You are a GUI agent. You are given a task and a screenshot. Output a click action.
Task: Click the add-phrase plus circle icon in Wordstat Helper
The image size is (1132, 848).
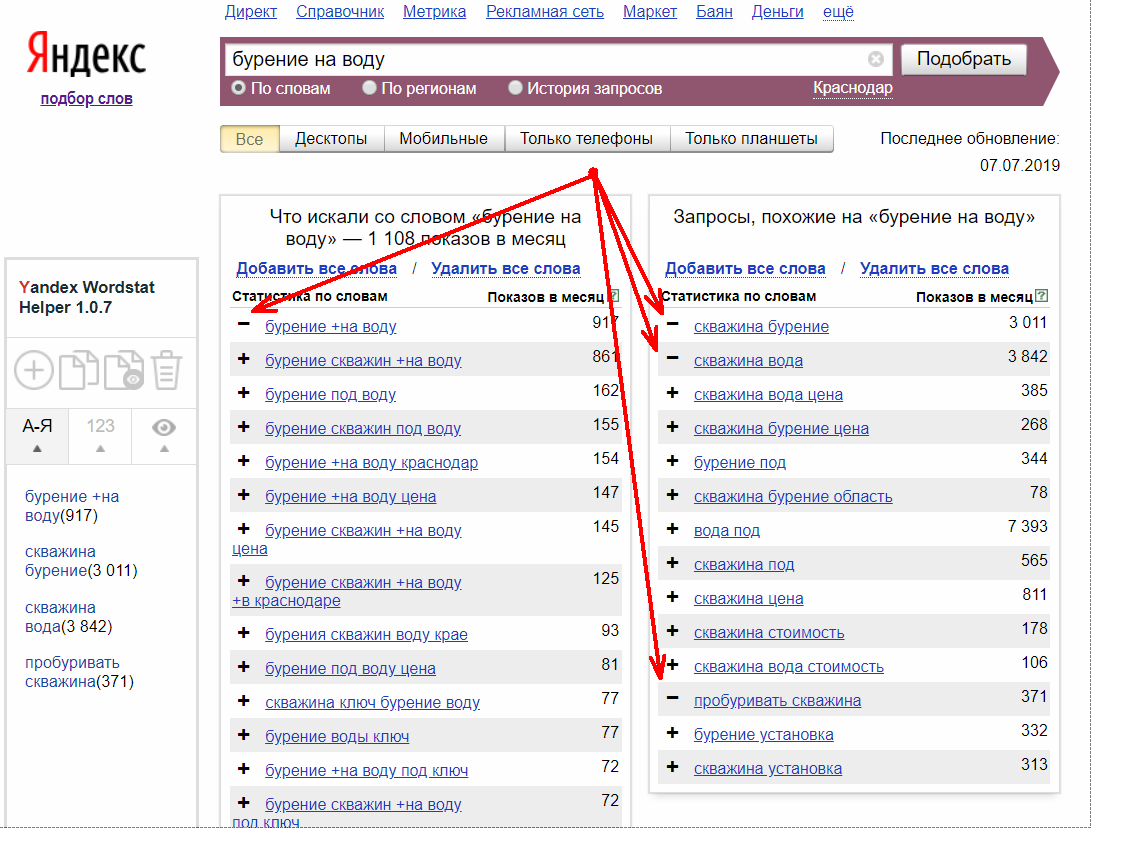coord(34,370)
